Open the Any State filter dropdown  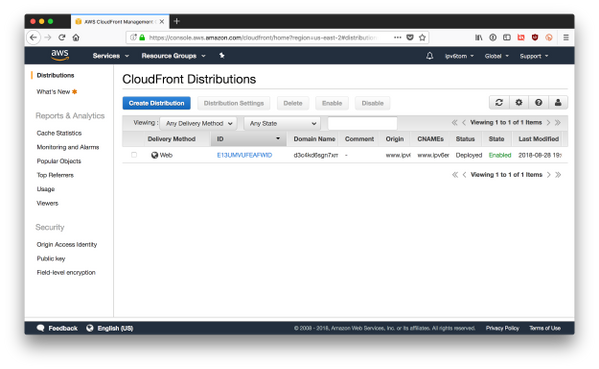(282, 123)
